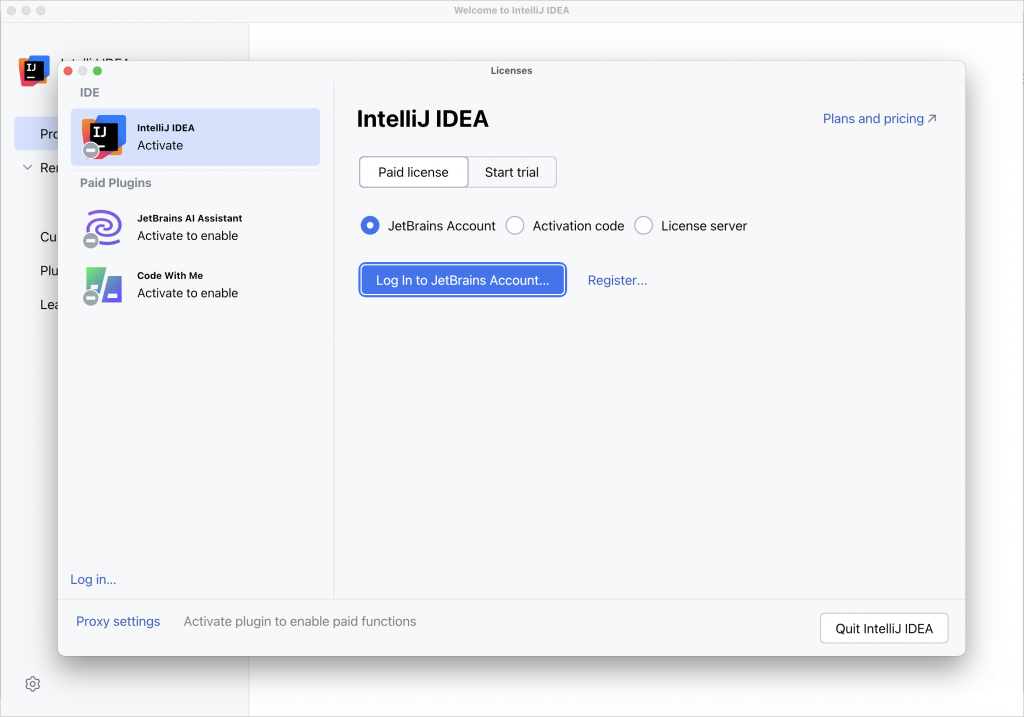Switch to the Paid license tab
1024x717 pixels.
413,172
